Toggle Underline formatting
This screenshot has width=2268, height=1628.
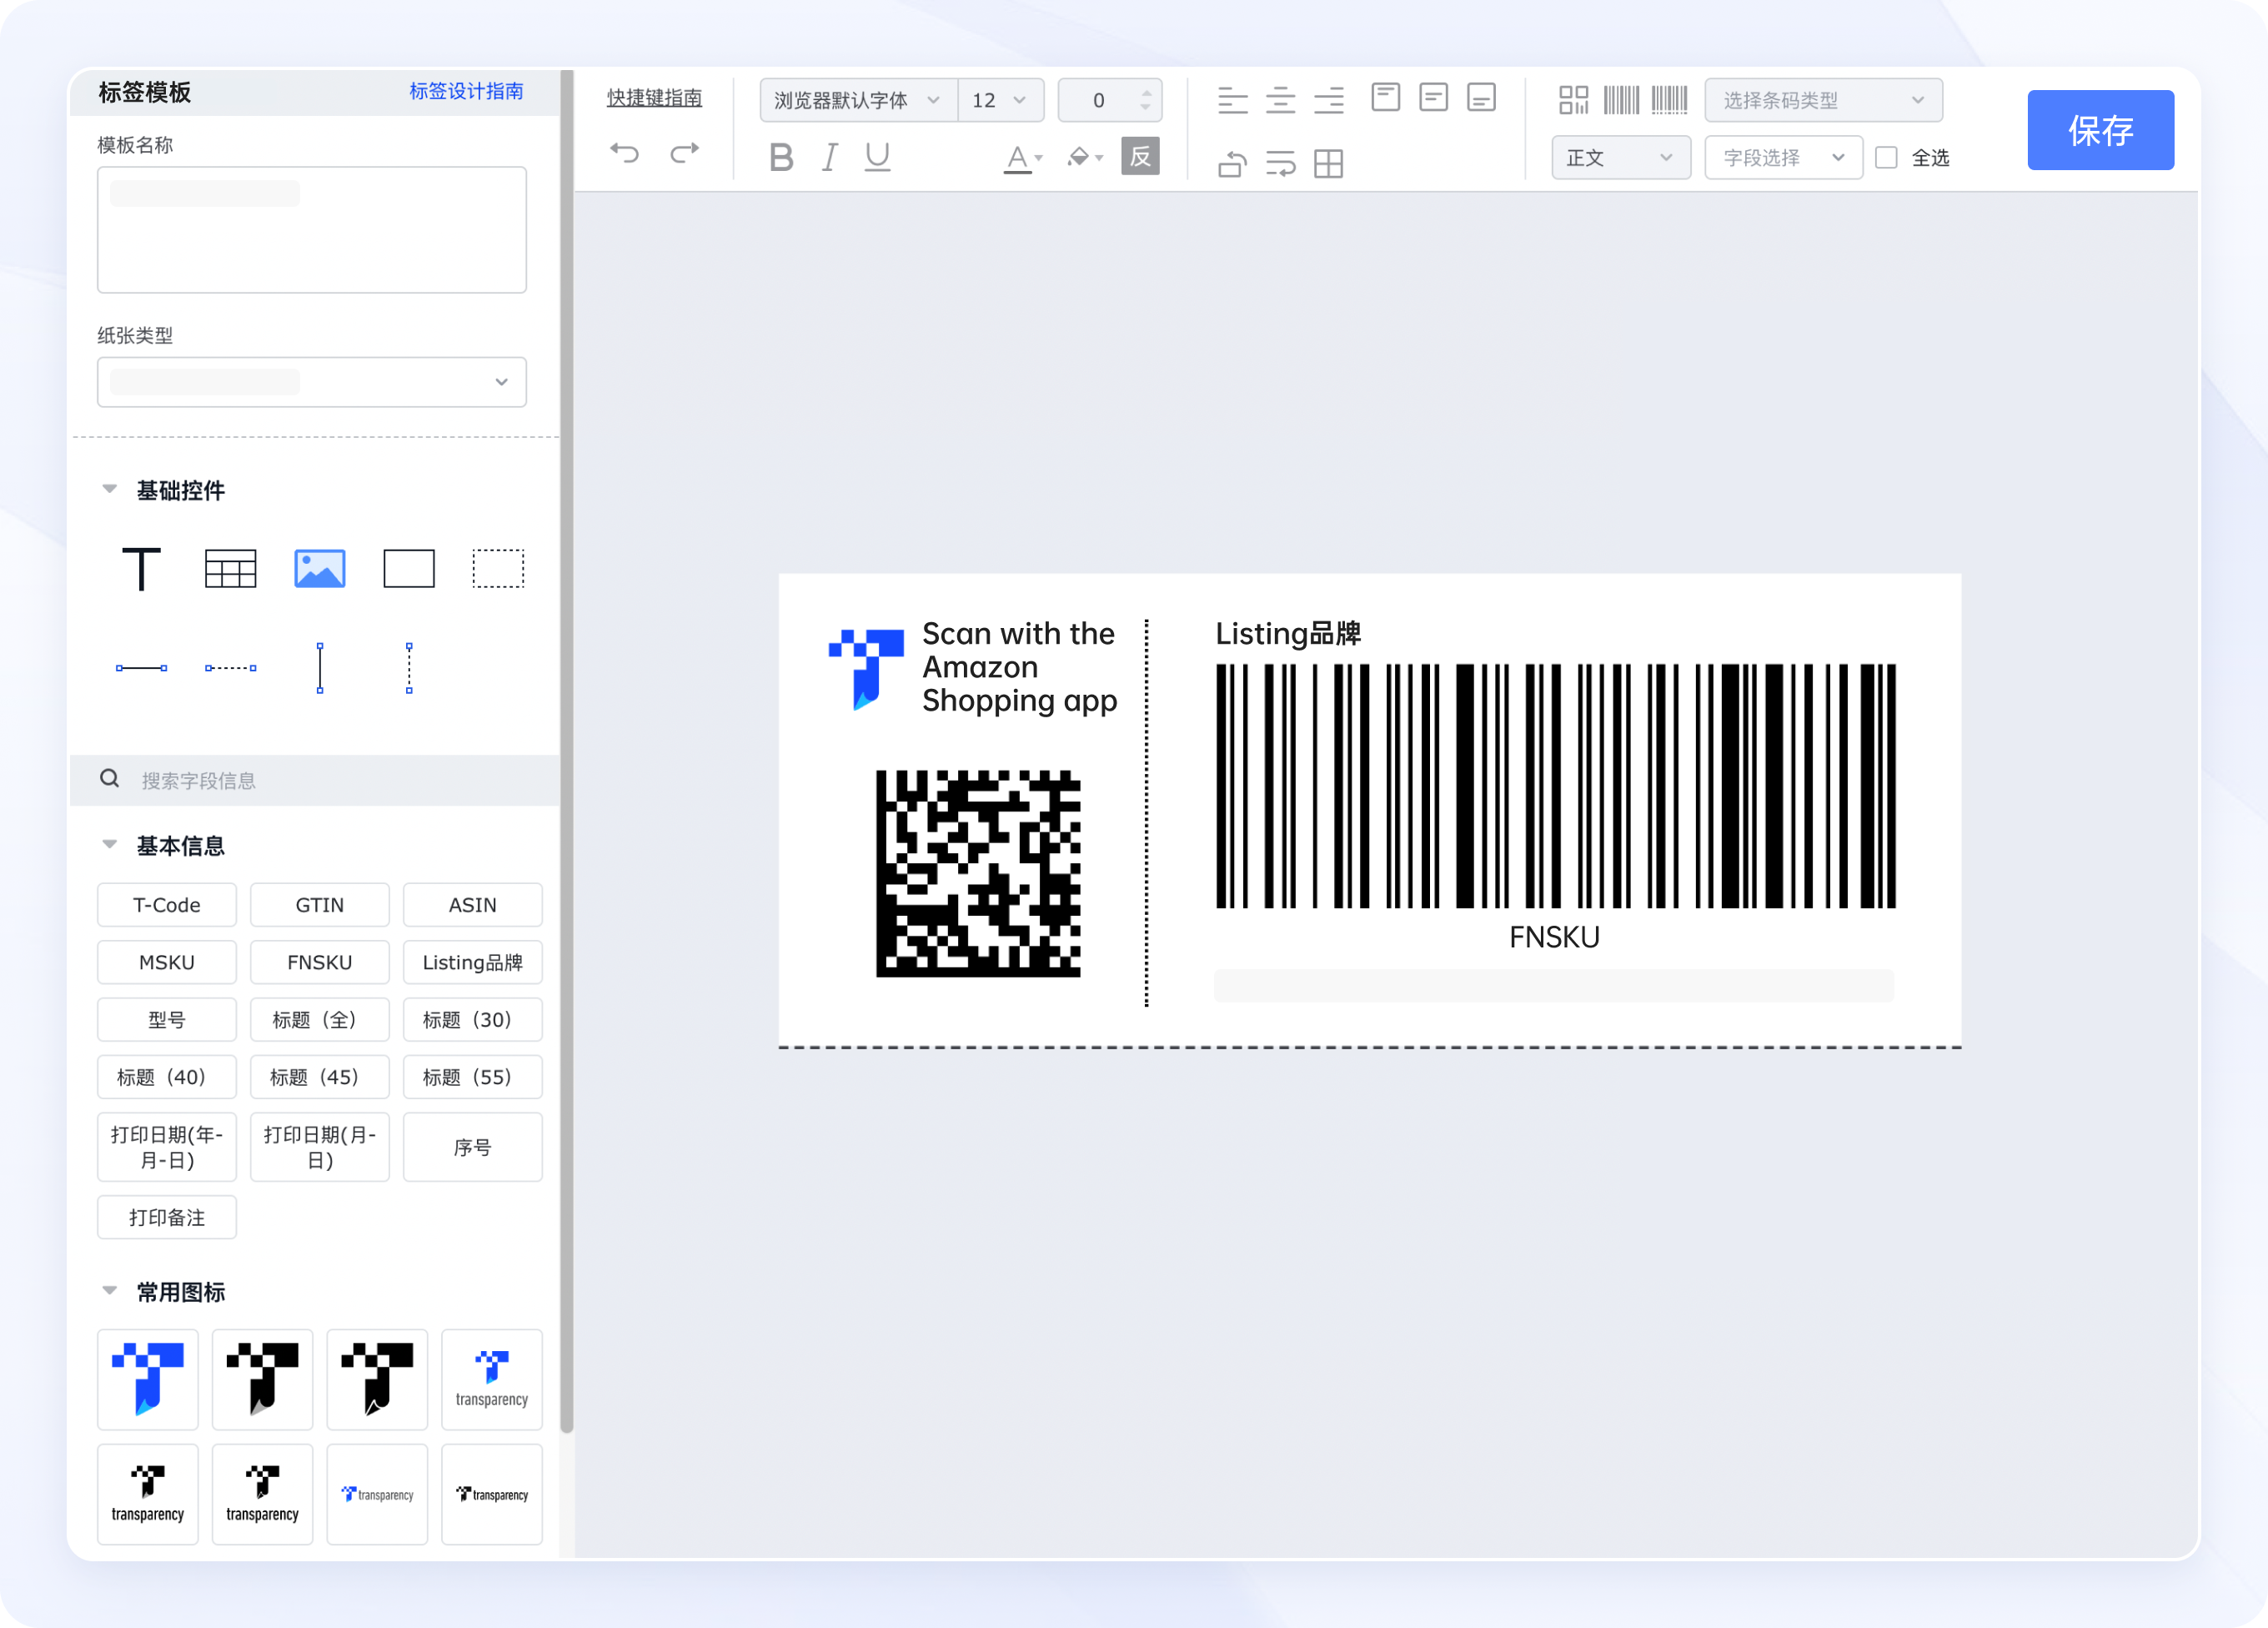[877, 157]
